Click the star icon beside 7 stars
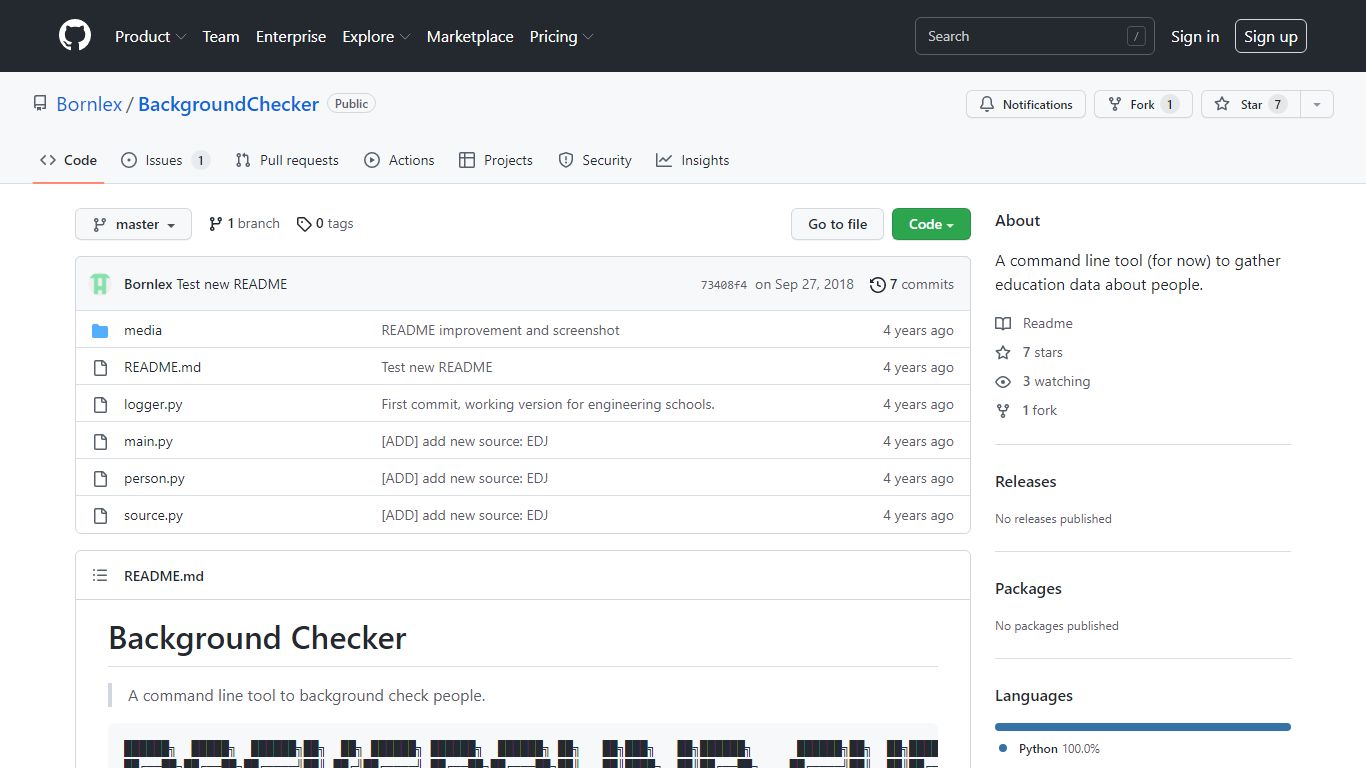The height and width of the screenshot is (768, 1366). [1003, 352]
